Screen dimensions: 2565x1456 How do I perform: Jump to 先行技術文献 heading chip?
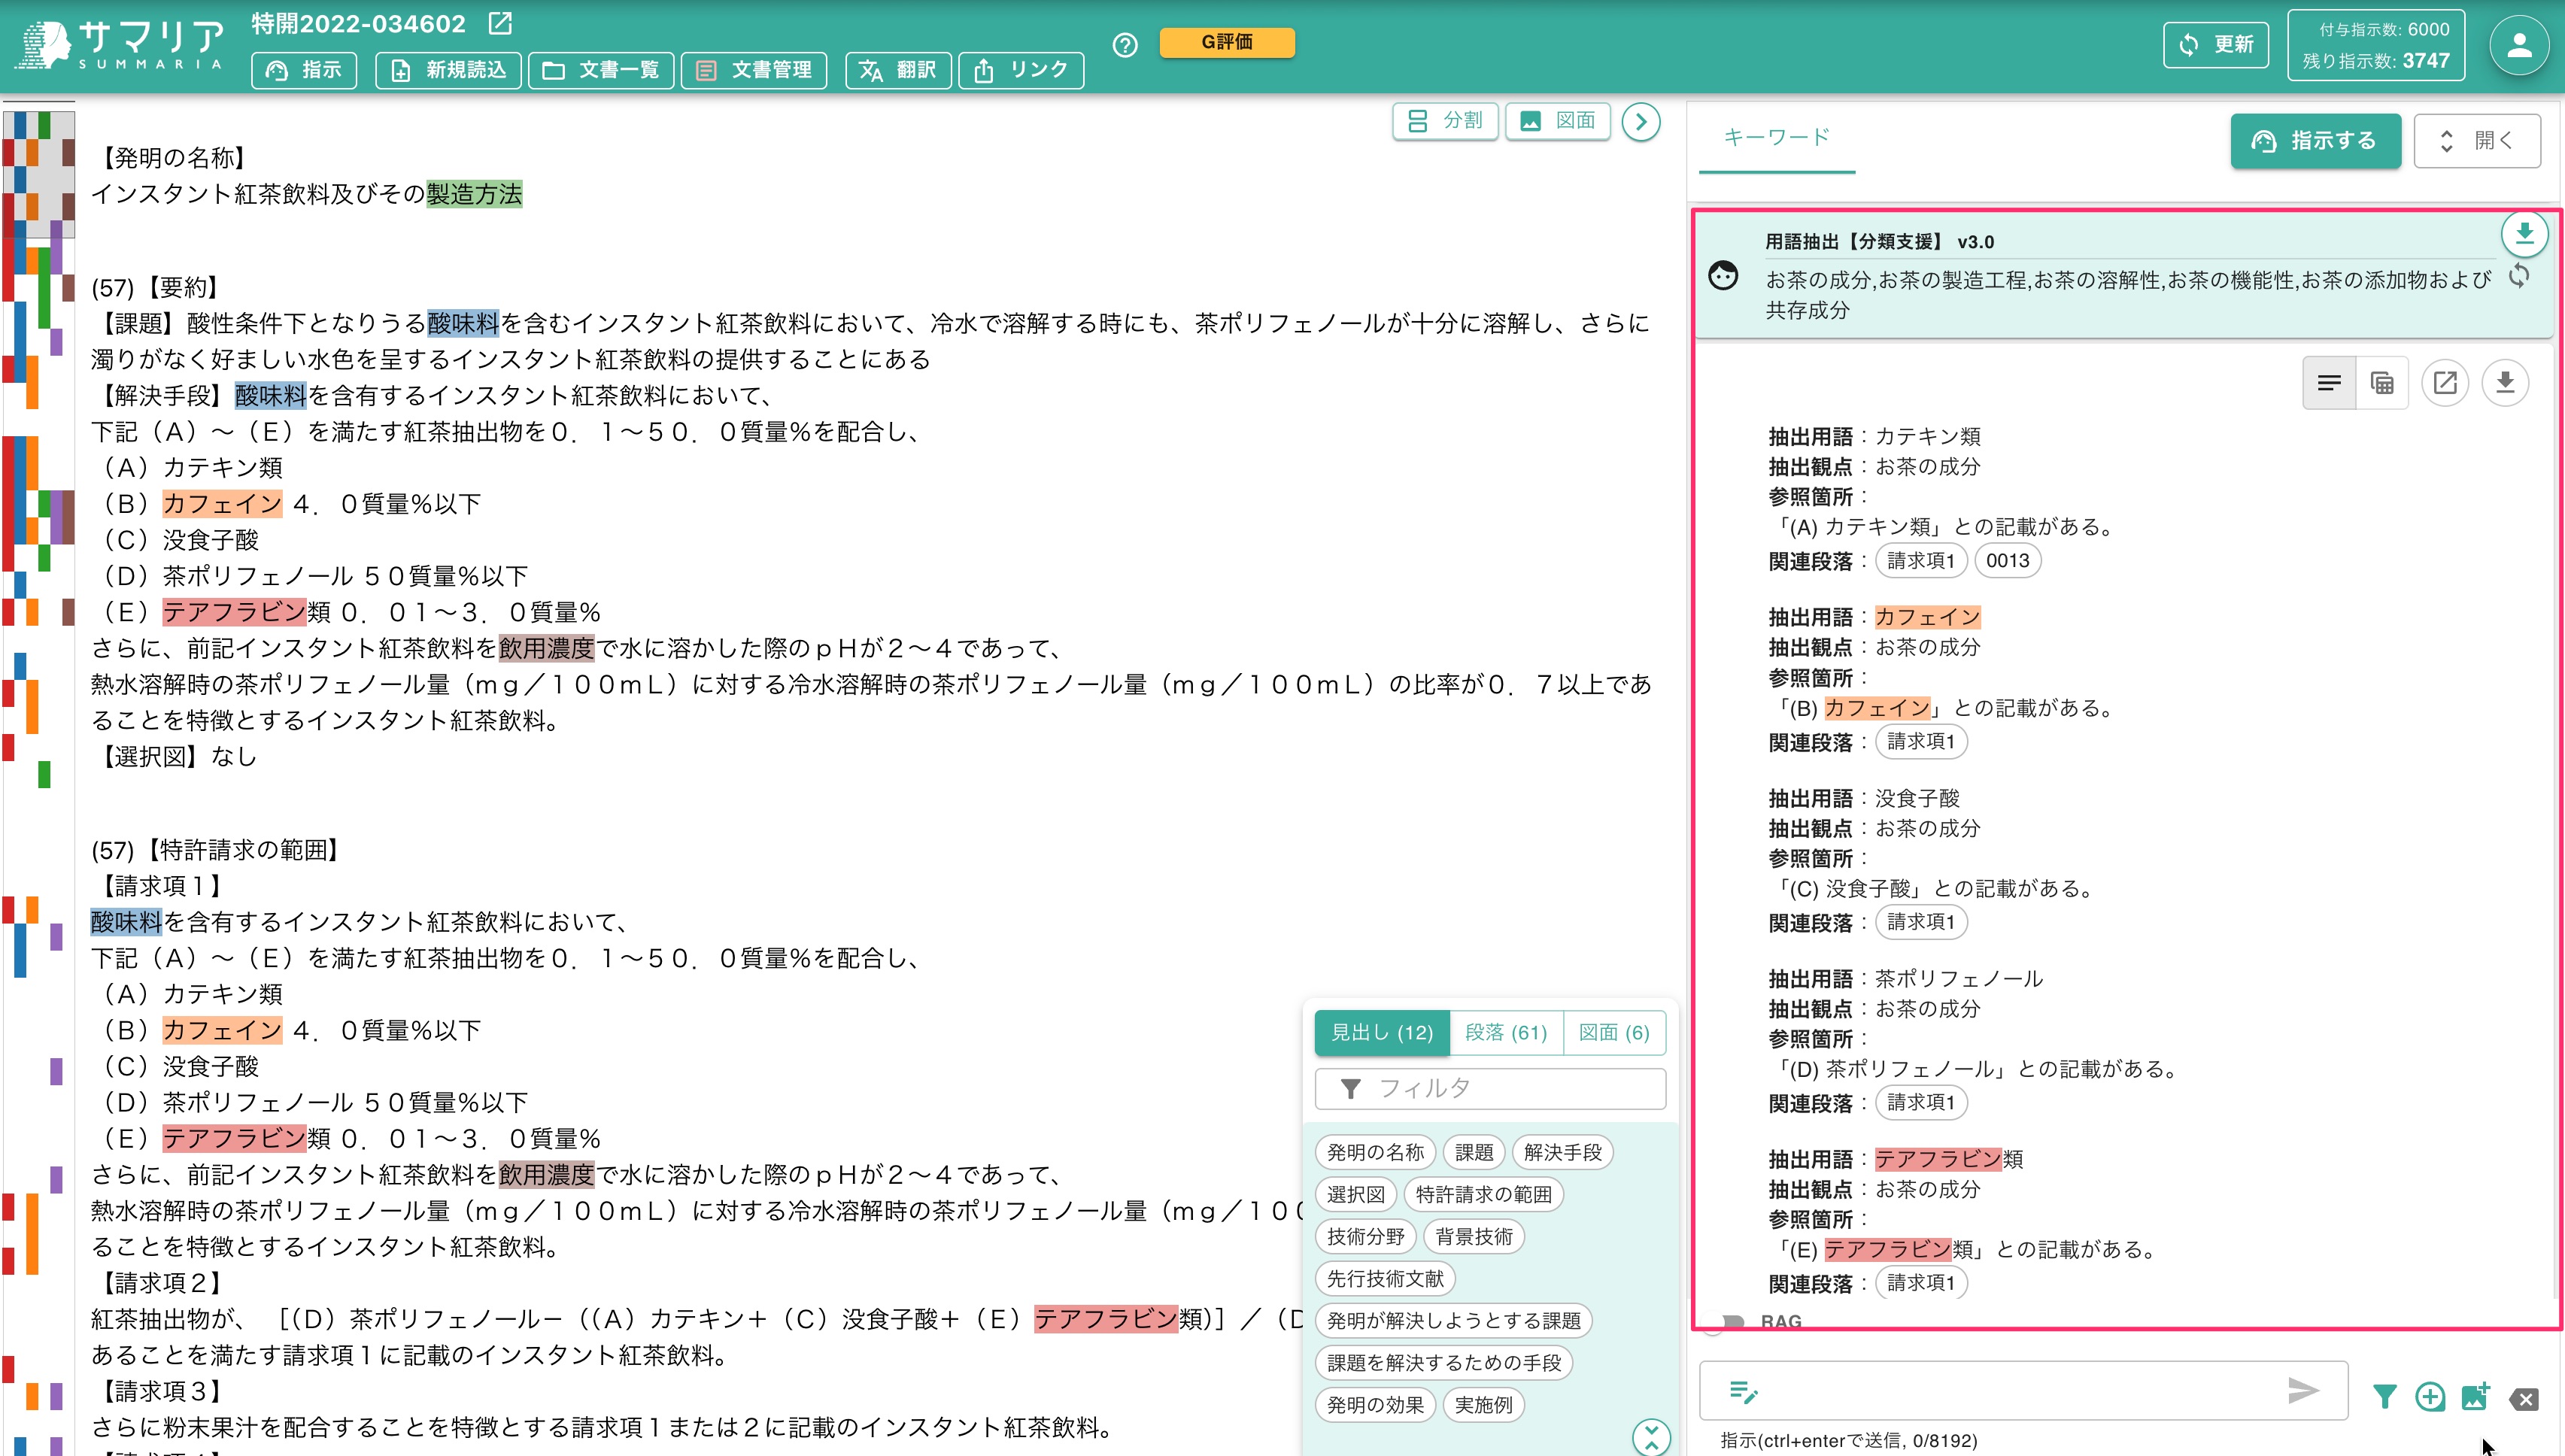tap(1385, 1278)
